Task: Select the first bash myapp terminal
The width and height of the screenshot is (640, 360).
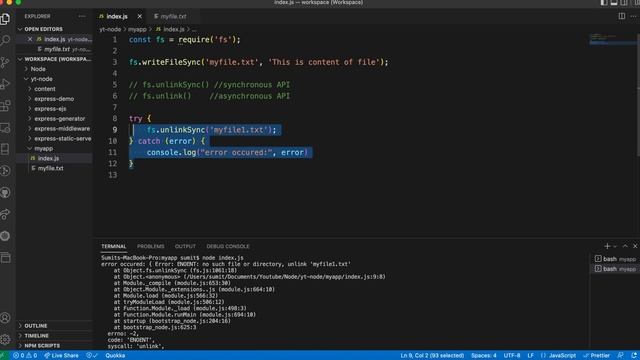Action: tap(615, 259)
